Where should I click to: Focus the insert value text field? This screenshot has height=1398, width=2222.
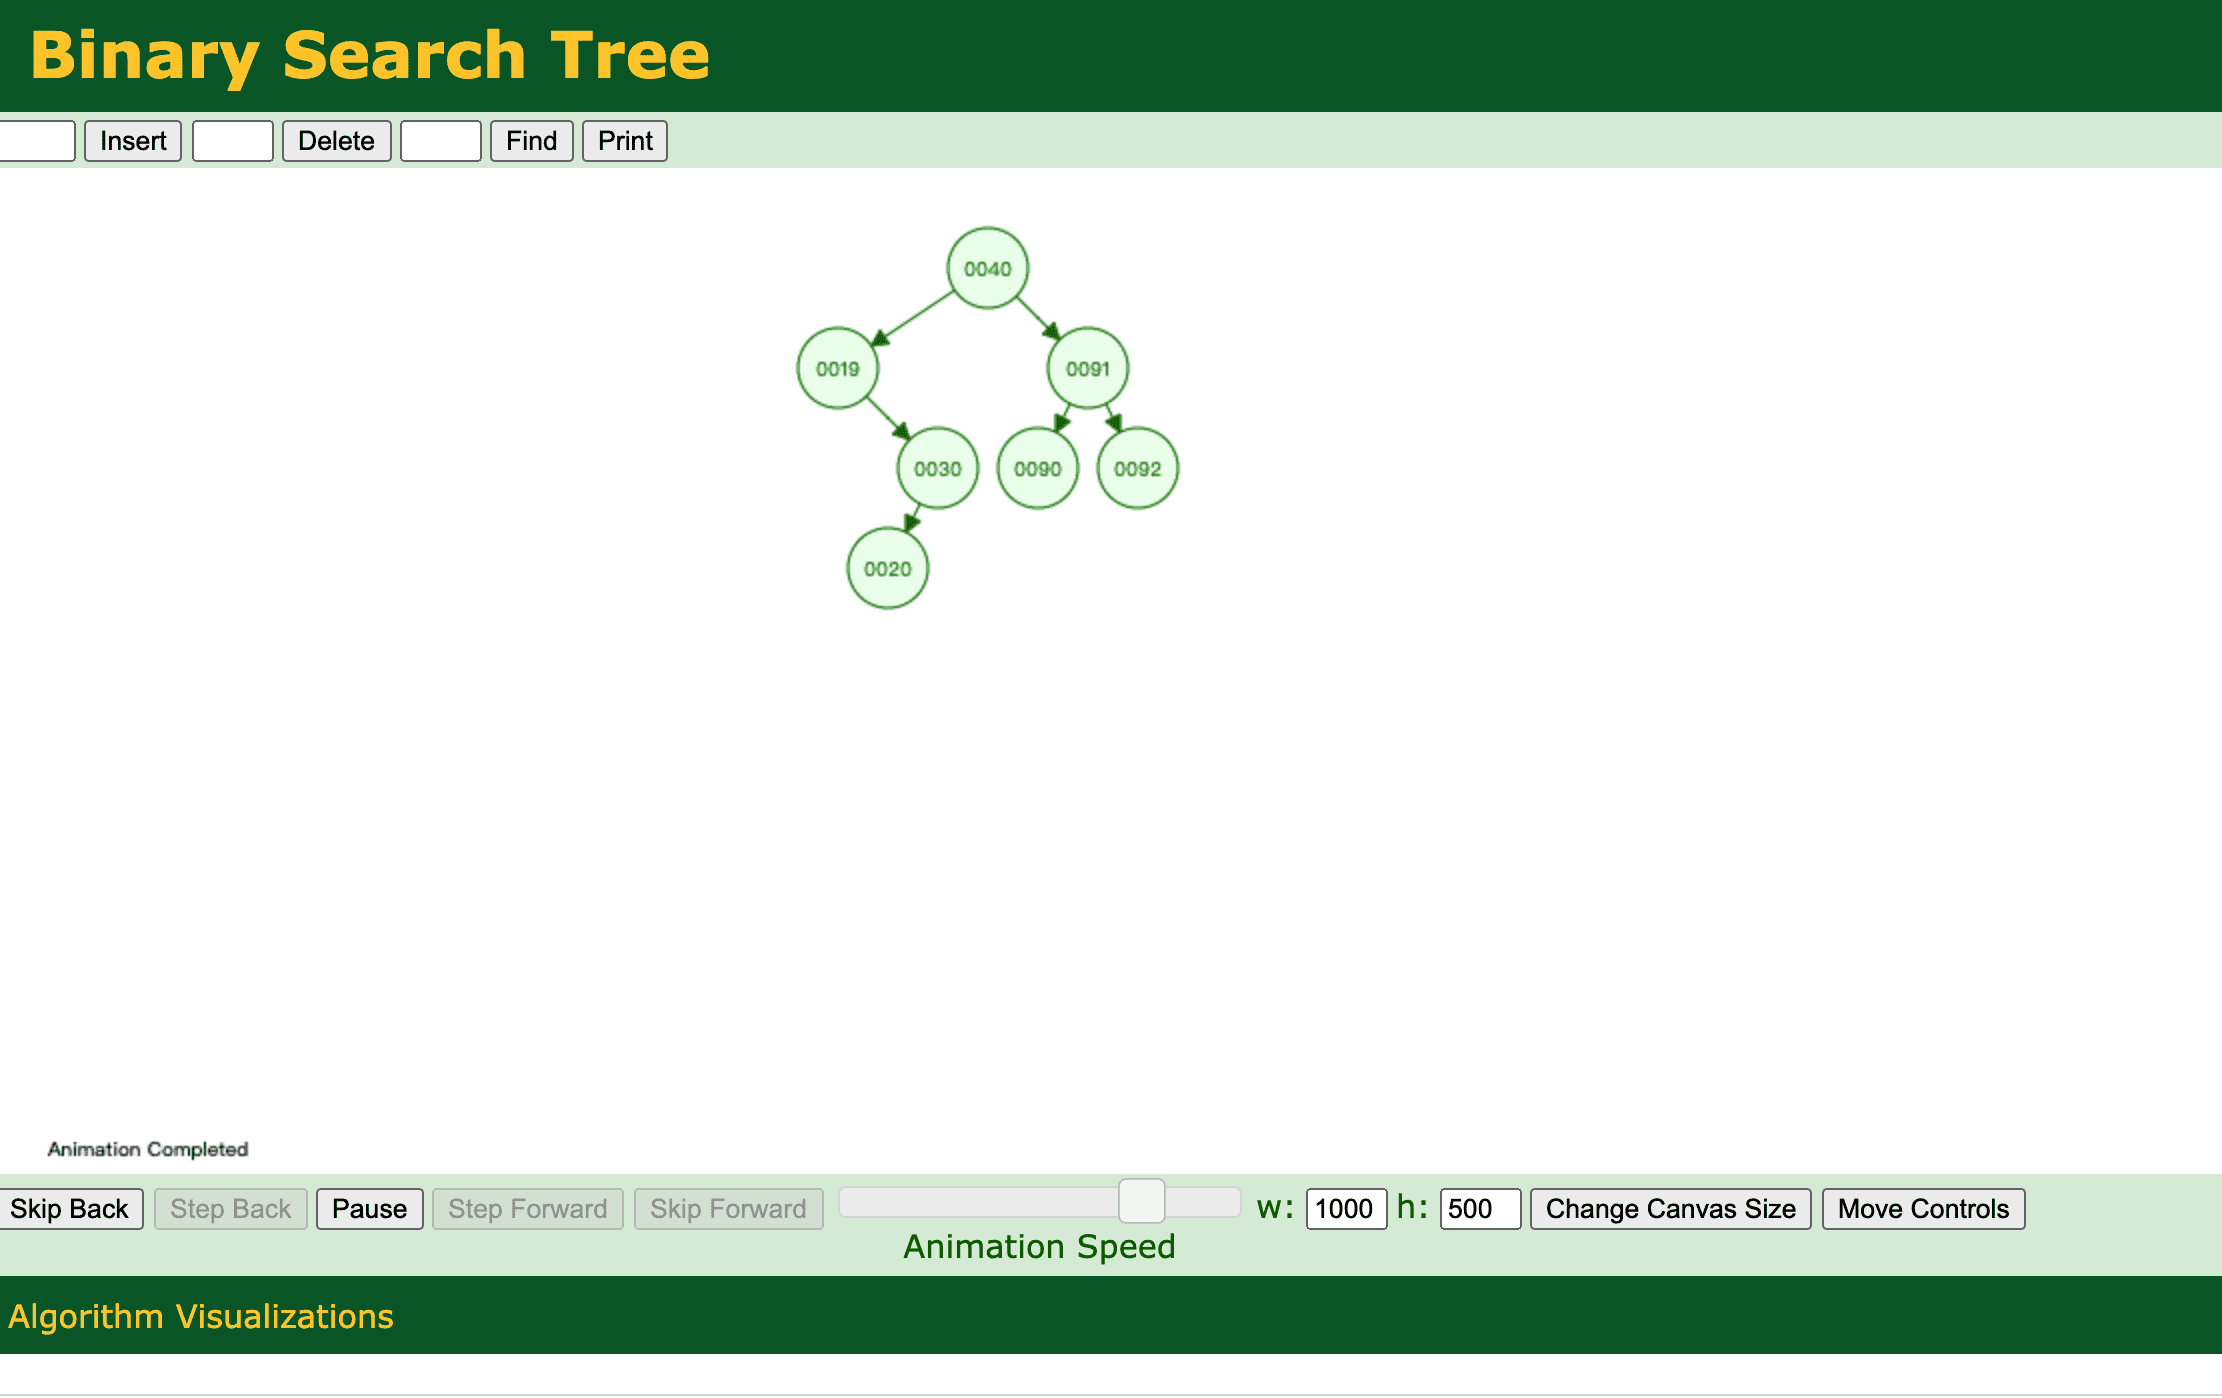pos(36,141)
